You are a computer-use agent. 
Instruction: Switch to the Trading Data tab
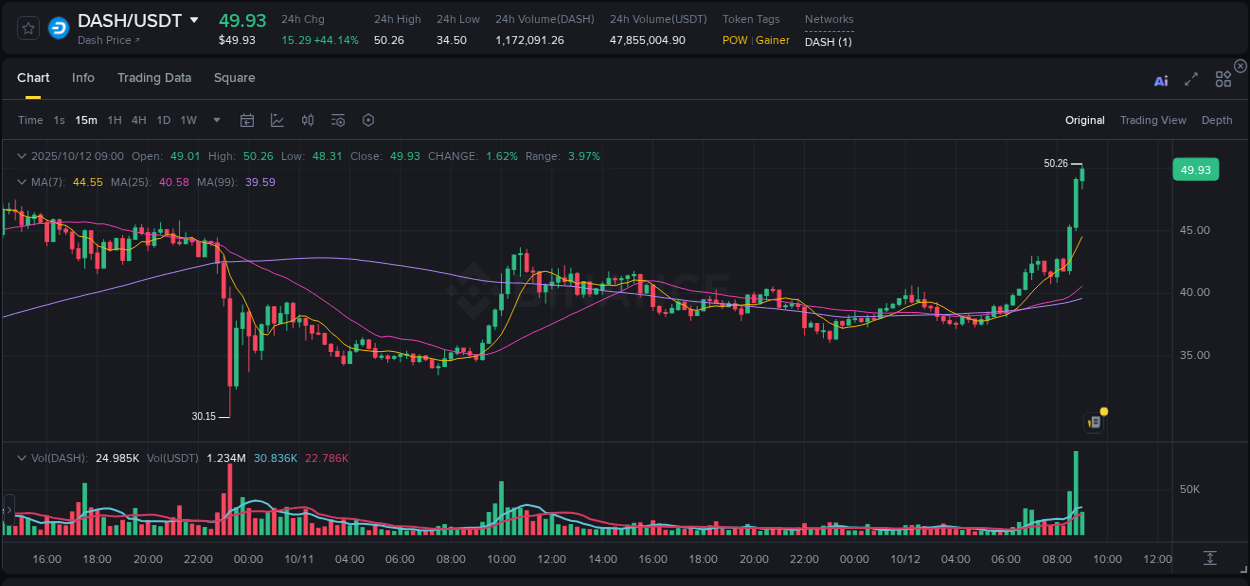[x=154, y=78]
